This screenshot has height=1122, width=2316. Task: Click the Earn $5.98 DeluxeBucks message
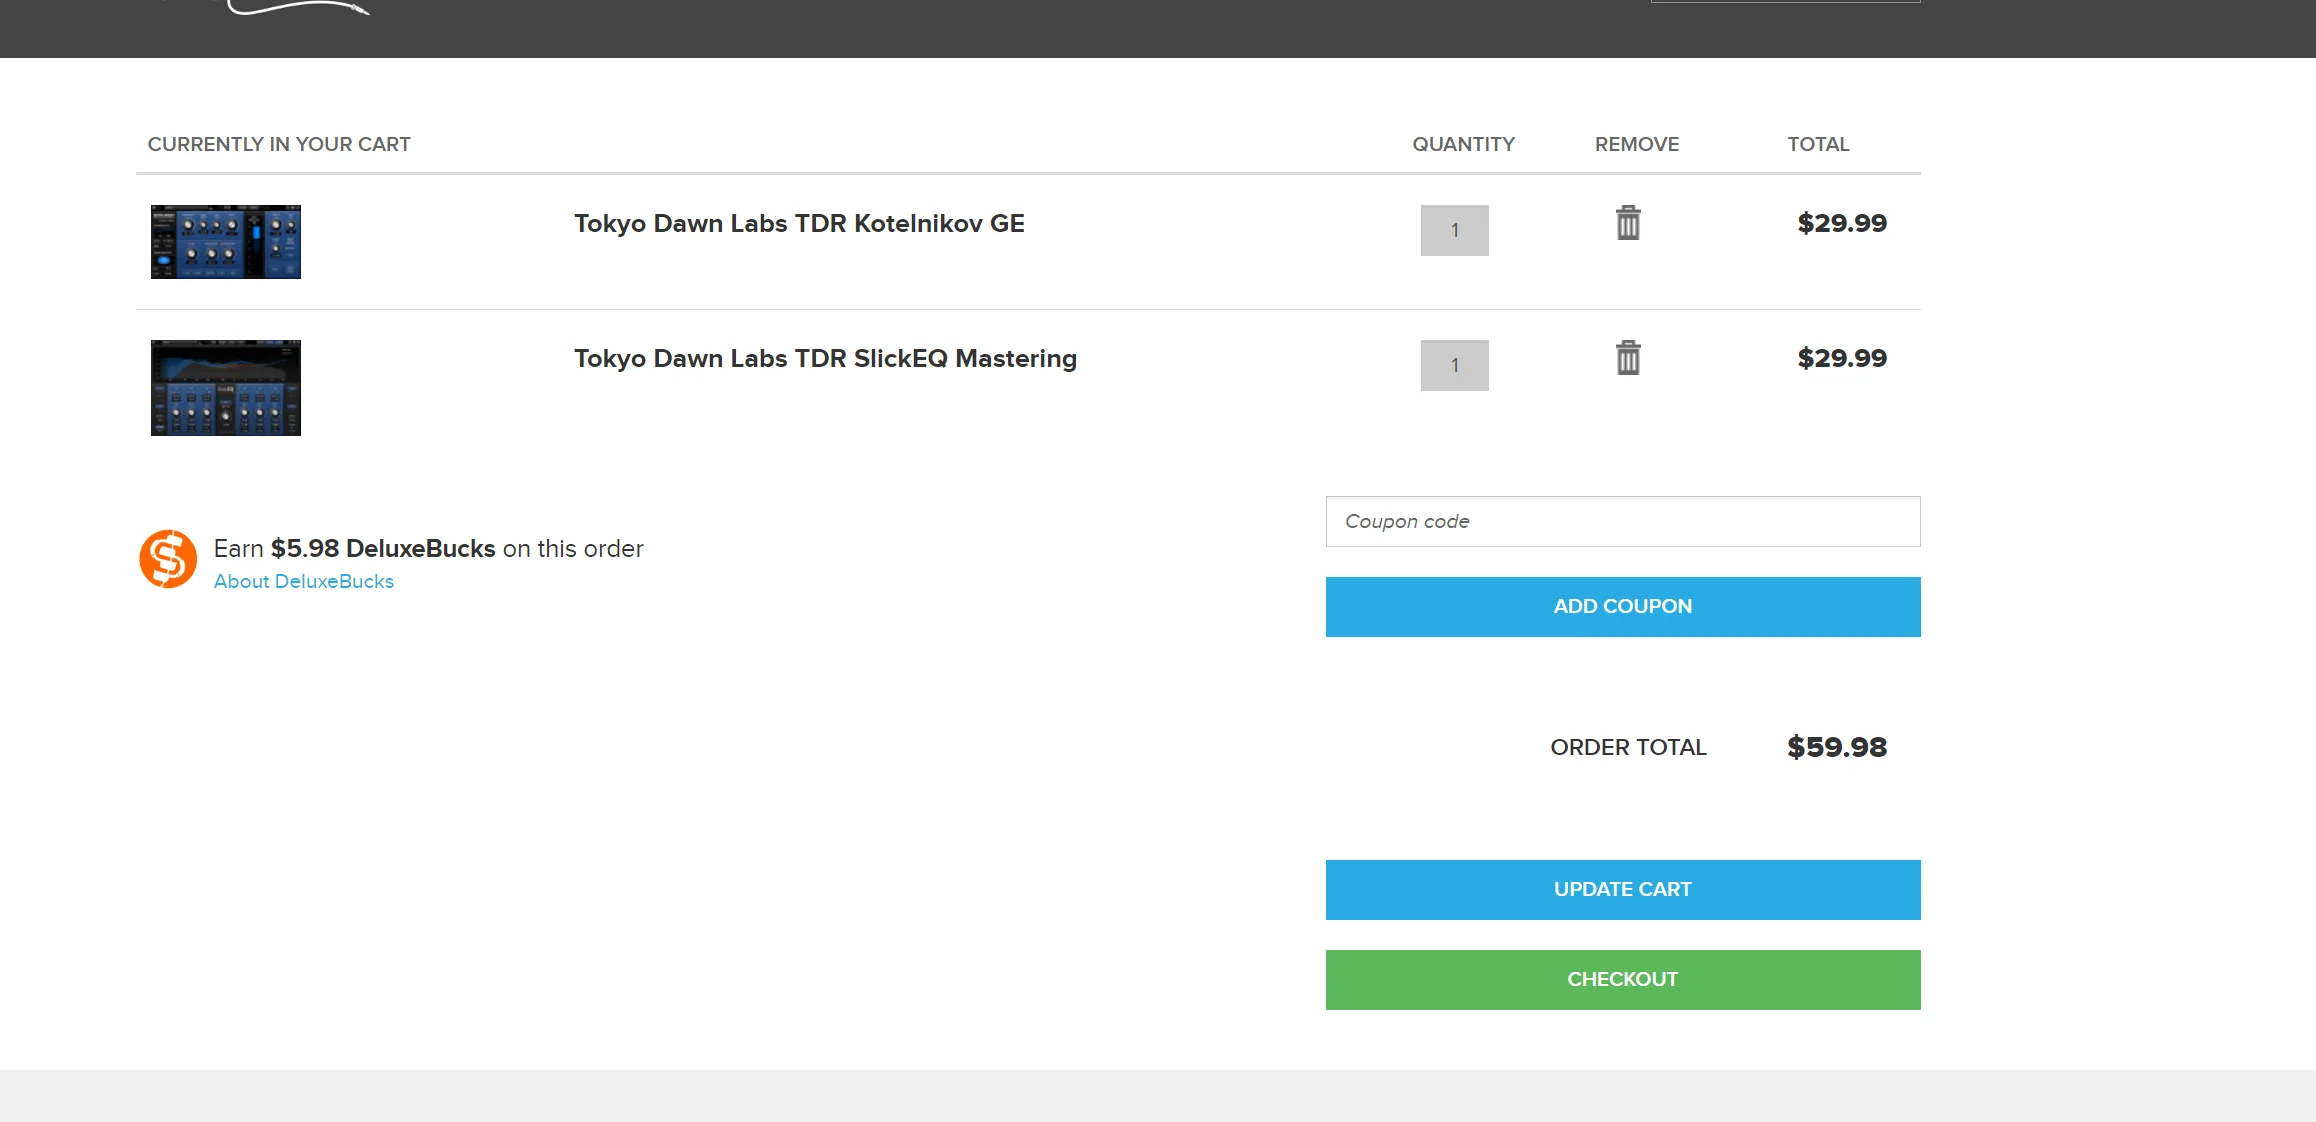tap(428, 549)
